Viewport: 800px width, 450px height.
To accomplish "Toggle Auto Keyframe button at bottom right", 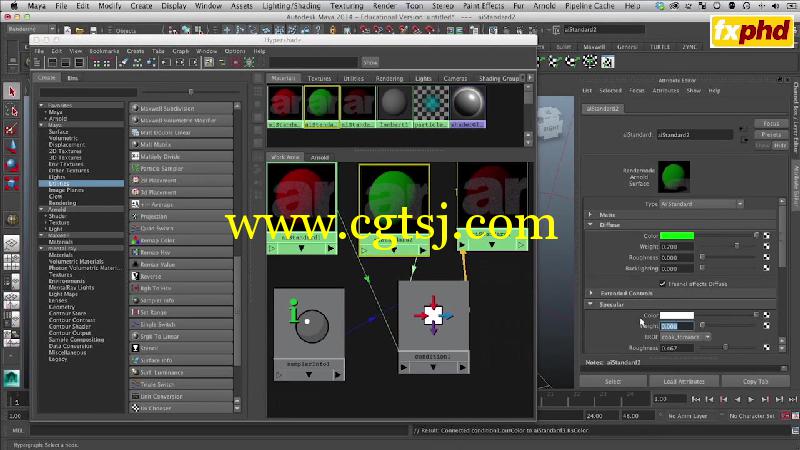I will click(x=786, y=416).
